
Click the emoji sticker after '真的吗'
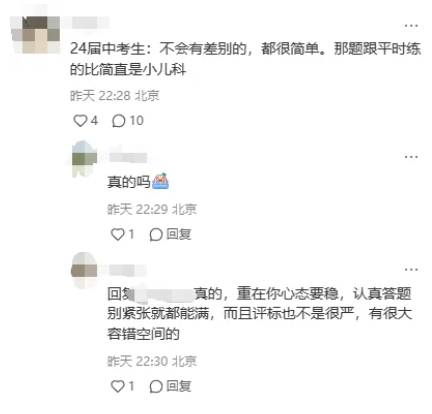pyautogui.click(x=161, y=182)
